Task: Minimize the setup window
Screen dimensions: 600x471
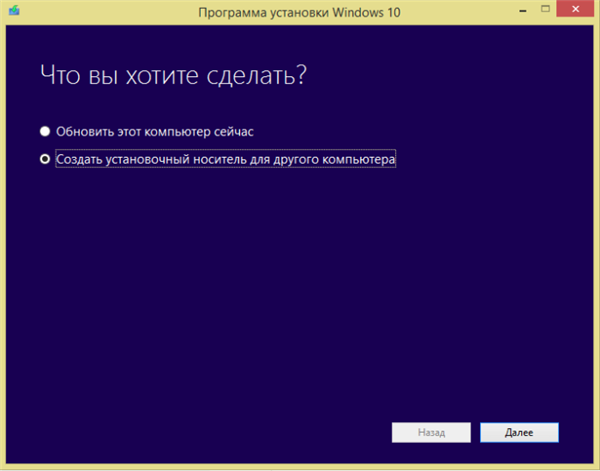Action: click(x=523, y=10)
